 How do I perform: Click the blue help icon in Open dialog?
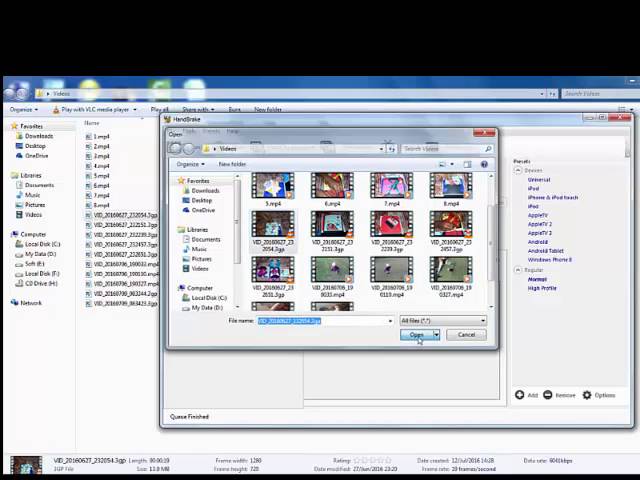[x=484, y=164]
